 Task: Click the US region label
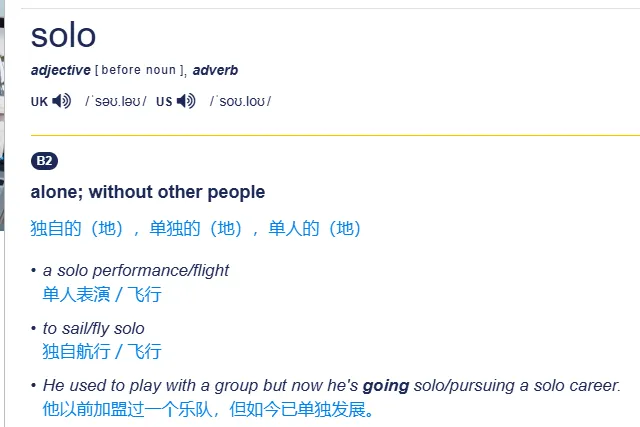pos(164,102)
